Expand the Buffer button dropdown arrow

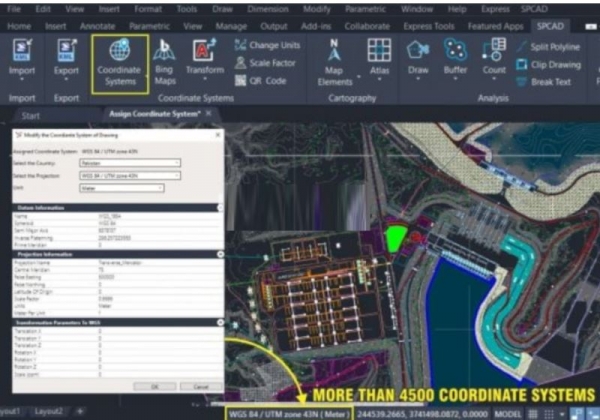point(455,79)
